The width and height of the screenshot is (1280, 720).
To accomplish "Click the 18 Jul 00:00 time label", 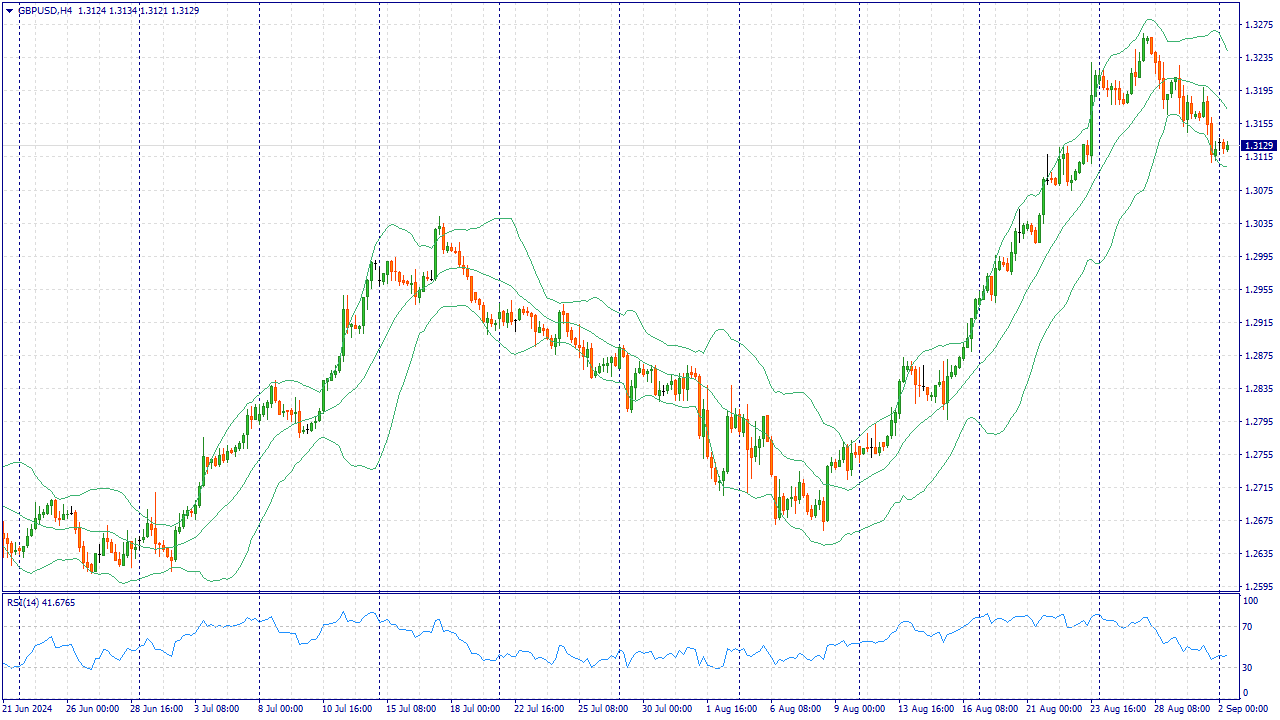I will (x=475, y=709).
